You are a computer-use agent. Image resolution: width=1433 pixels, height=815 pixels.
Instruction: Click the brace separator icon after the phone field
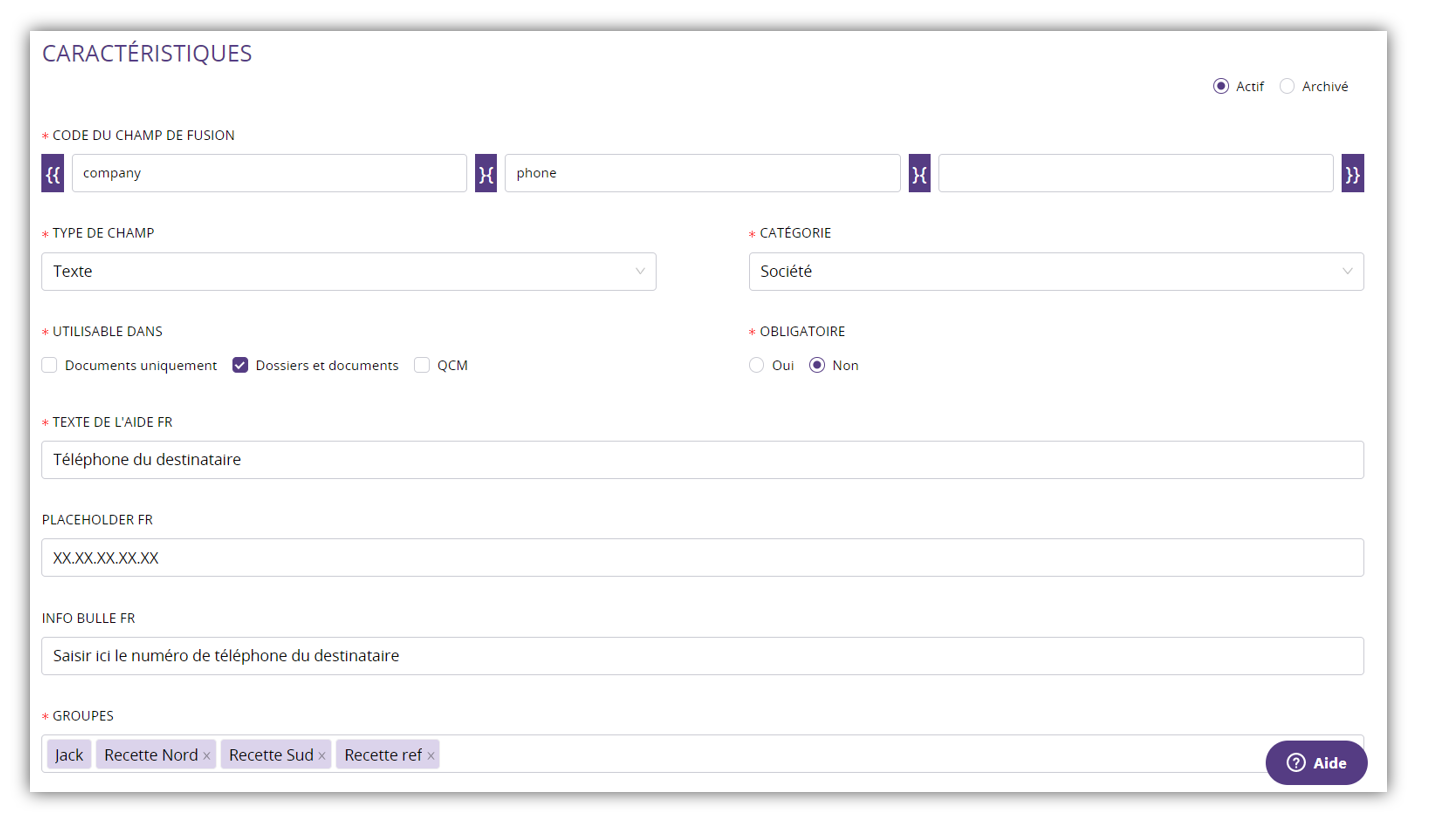[920, 173]
